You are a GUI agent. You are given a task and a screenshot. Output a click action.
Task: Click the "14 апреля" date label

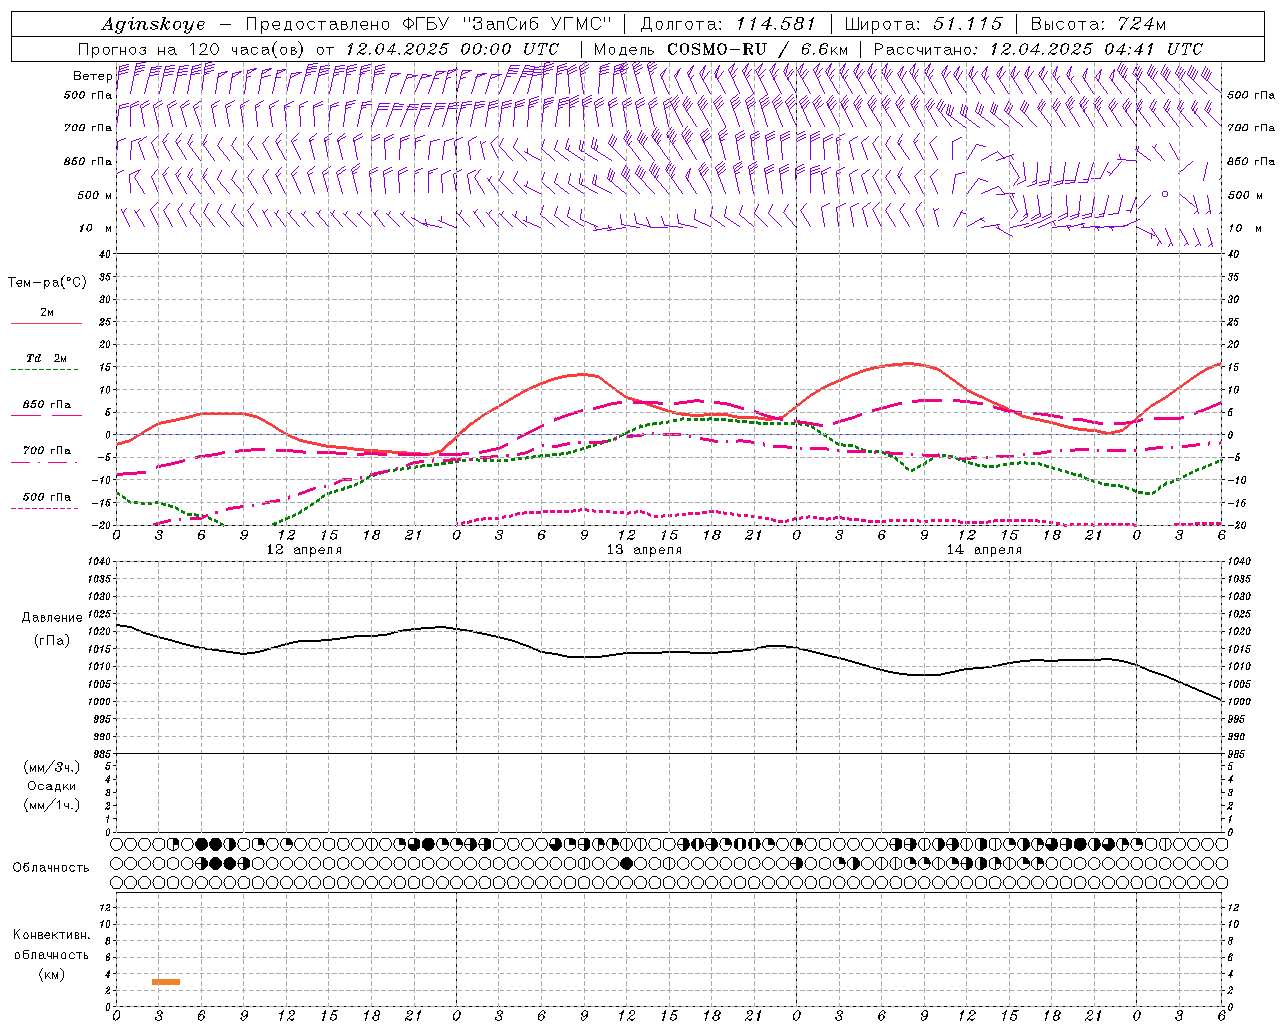click(x=984, y=550)
